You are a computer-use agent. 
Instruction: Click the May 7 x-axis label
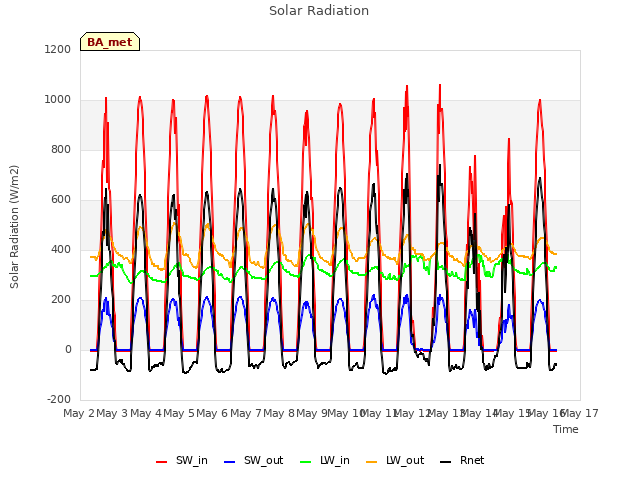pyautogui.click(x=246, y=413)
